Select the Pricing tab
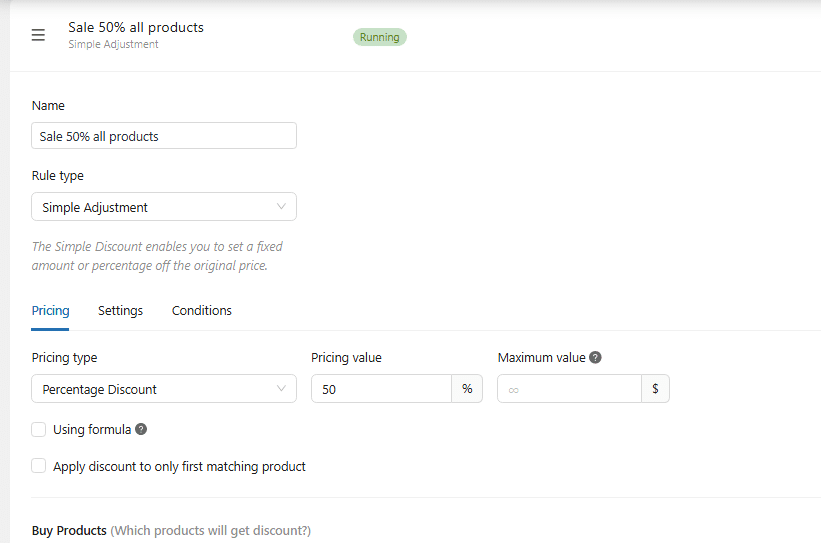The image size is (821, 543). 50,311
